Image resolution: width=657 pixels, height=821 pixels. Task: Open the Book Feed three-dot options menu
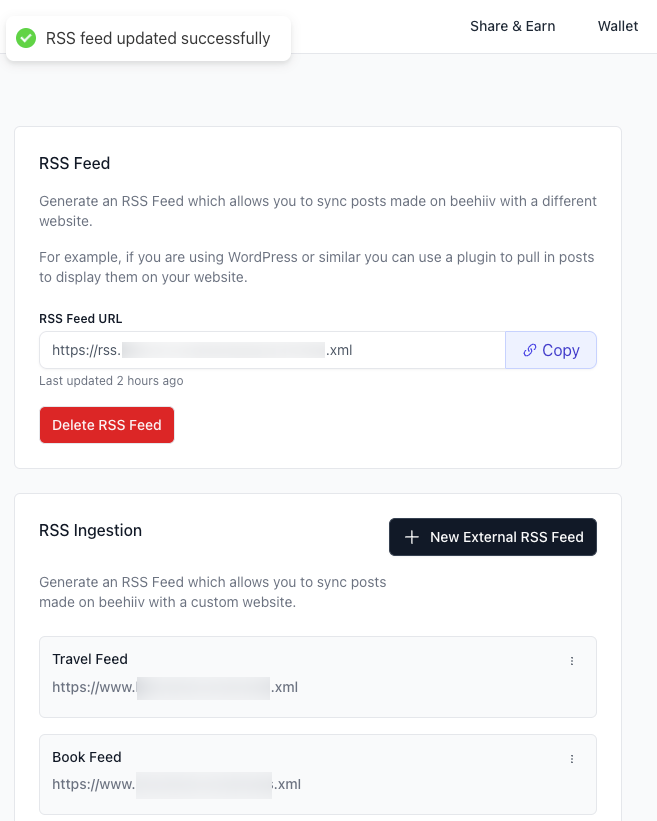click(572, 759)
